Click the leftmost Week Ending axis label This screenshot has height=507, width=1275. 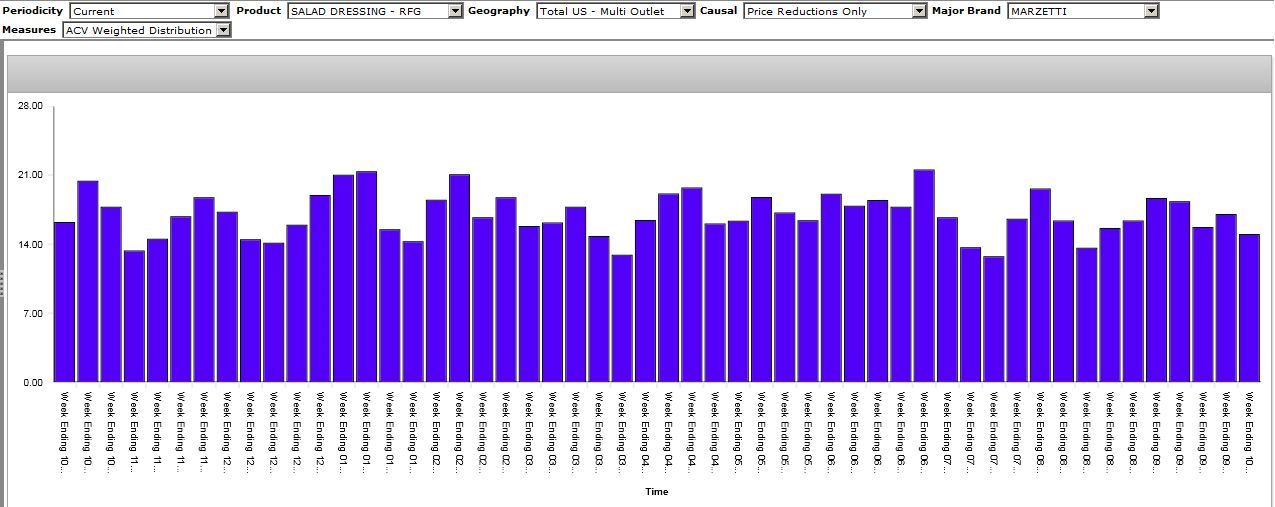tap(64, 431)
